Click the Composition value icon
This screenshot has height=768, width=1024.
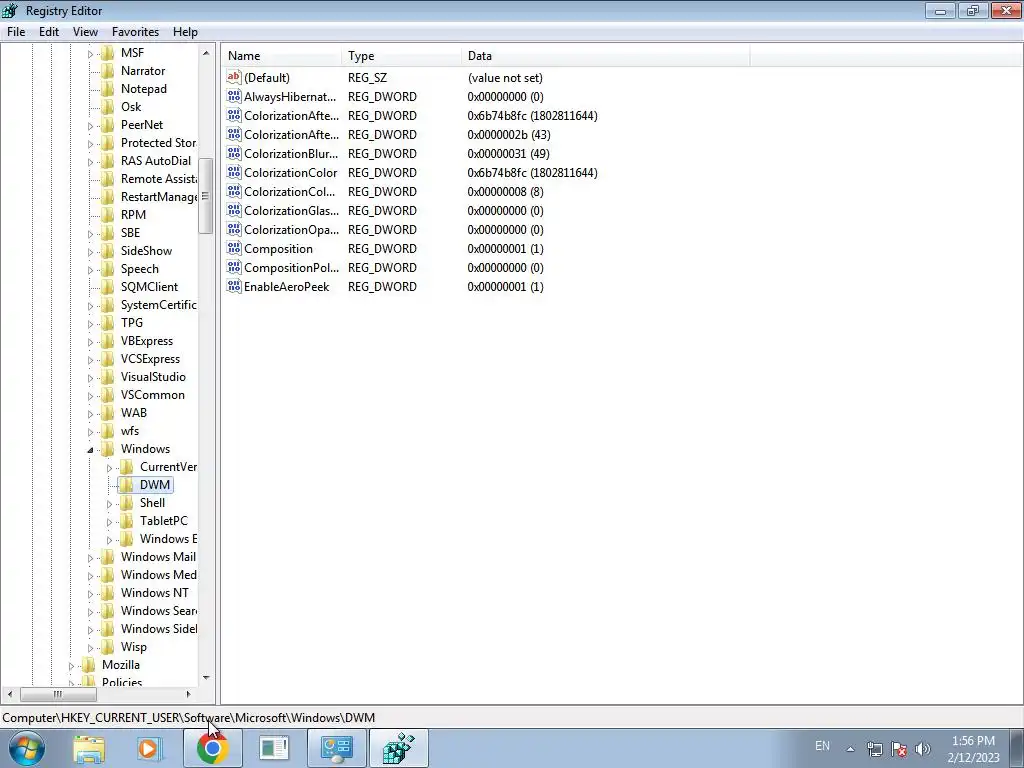point(234,248)
